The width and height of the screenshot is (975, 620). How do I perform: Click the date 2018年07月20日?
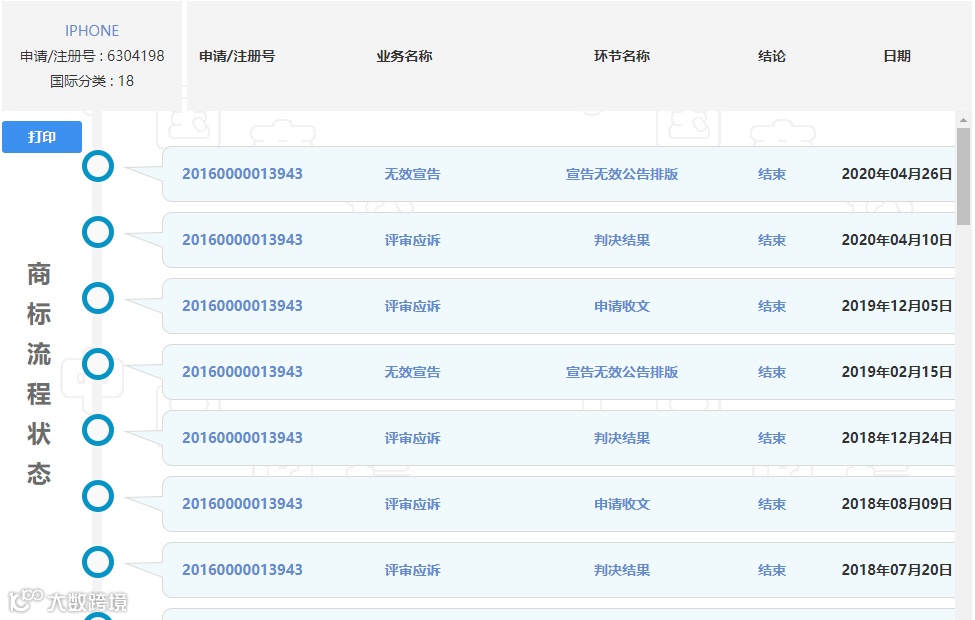(897, 570)
